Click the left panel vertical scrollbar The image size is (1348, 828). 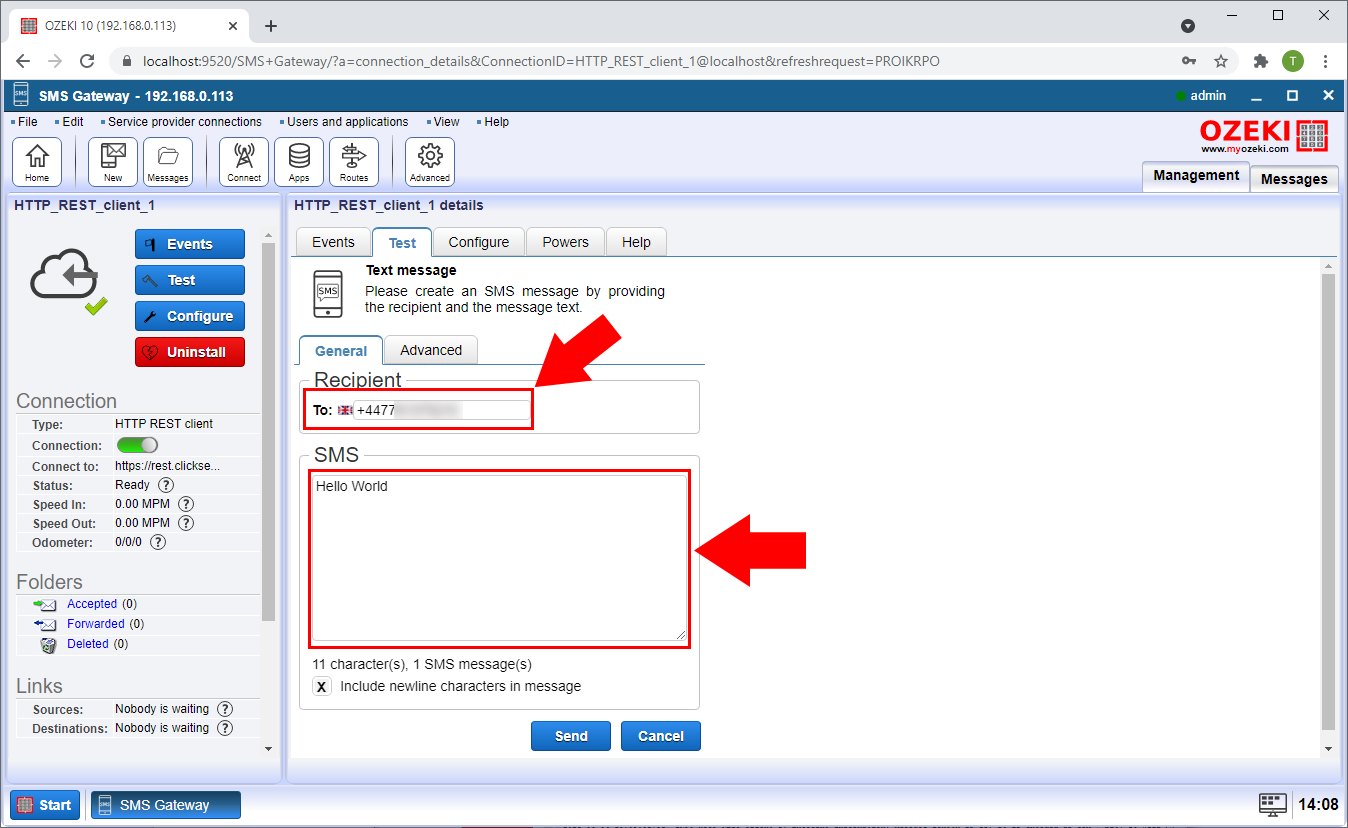(x=267, y=430)
